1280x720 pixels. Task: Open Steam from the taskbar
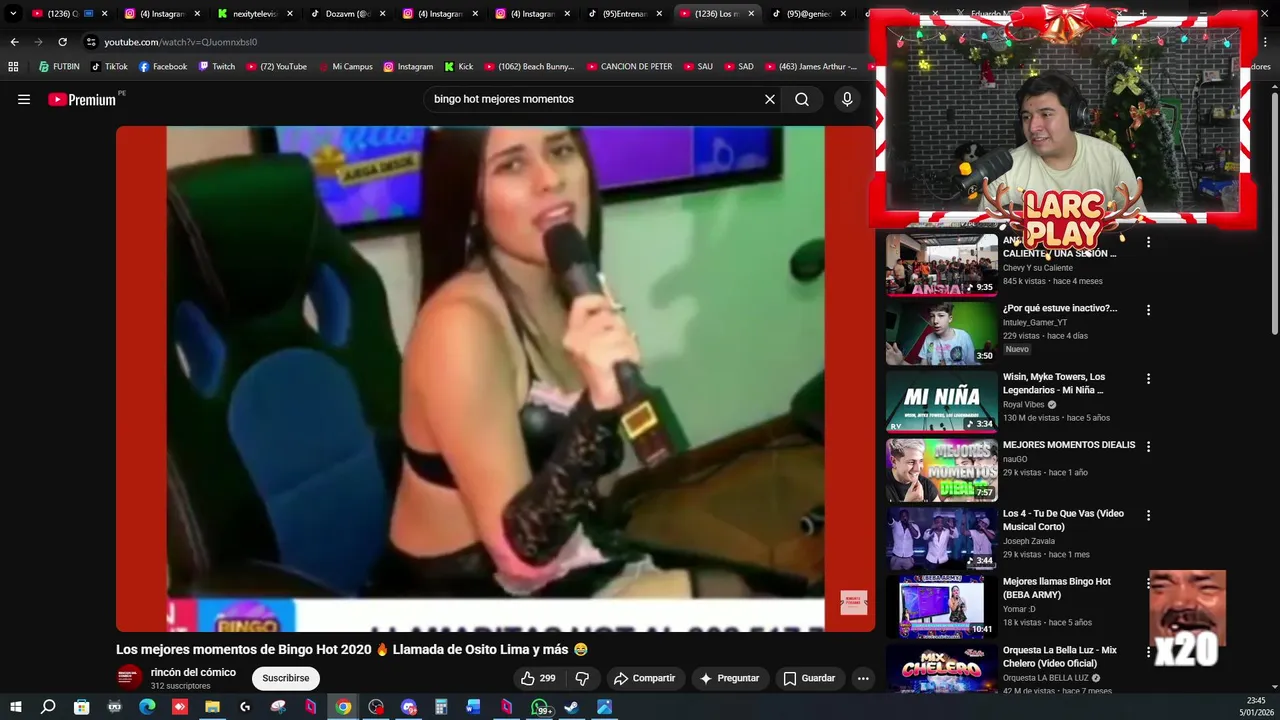pos(571,707)
